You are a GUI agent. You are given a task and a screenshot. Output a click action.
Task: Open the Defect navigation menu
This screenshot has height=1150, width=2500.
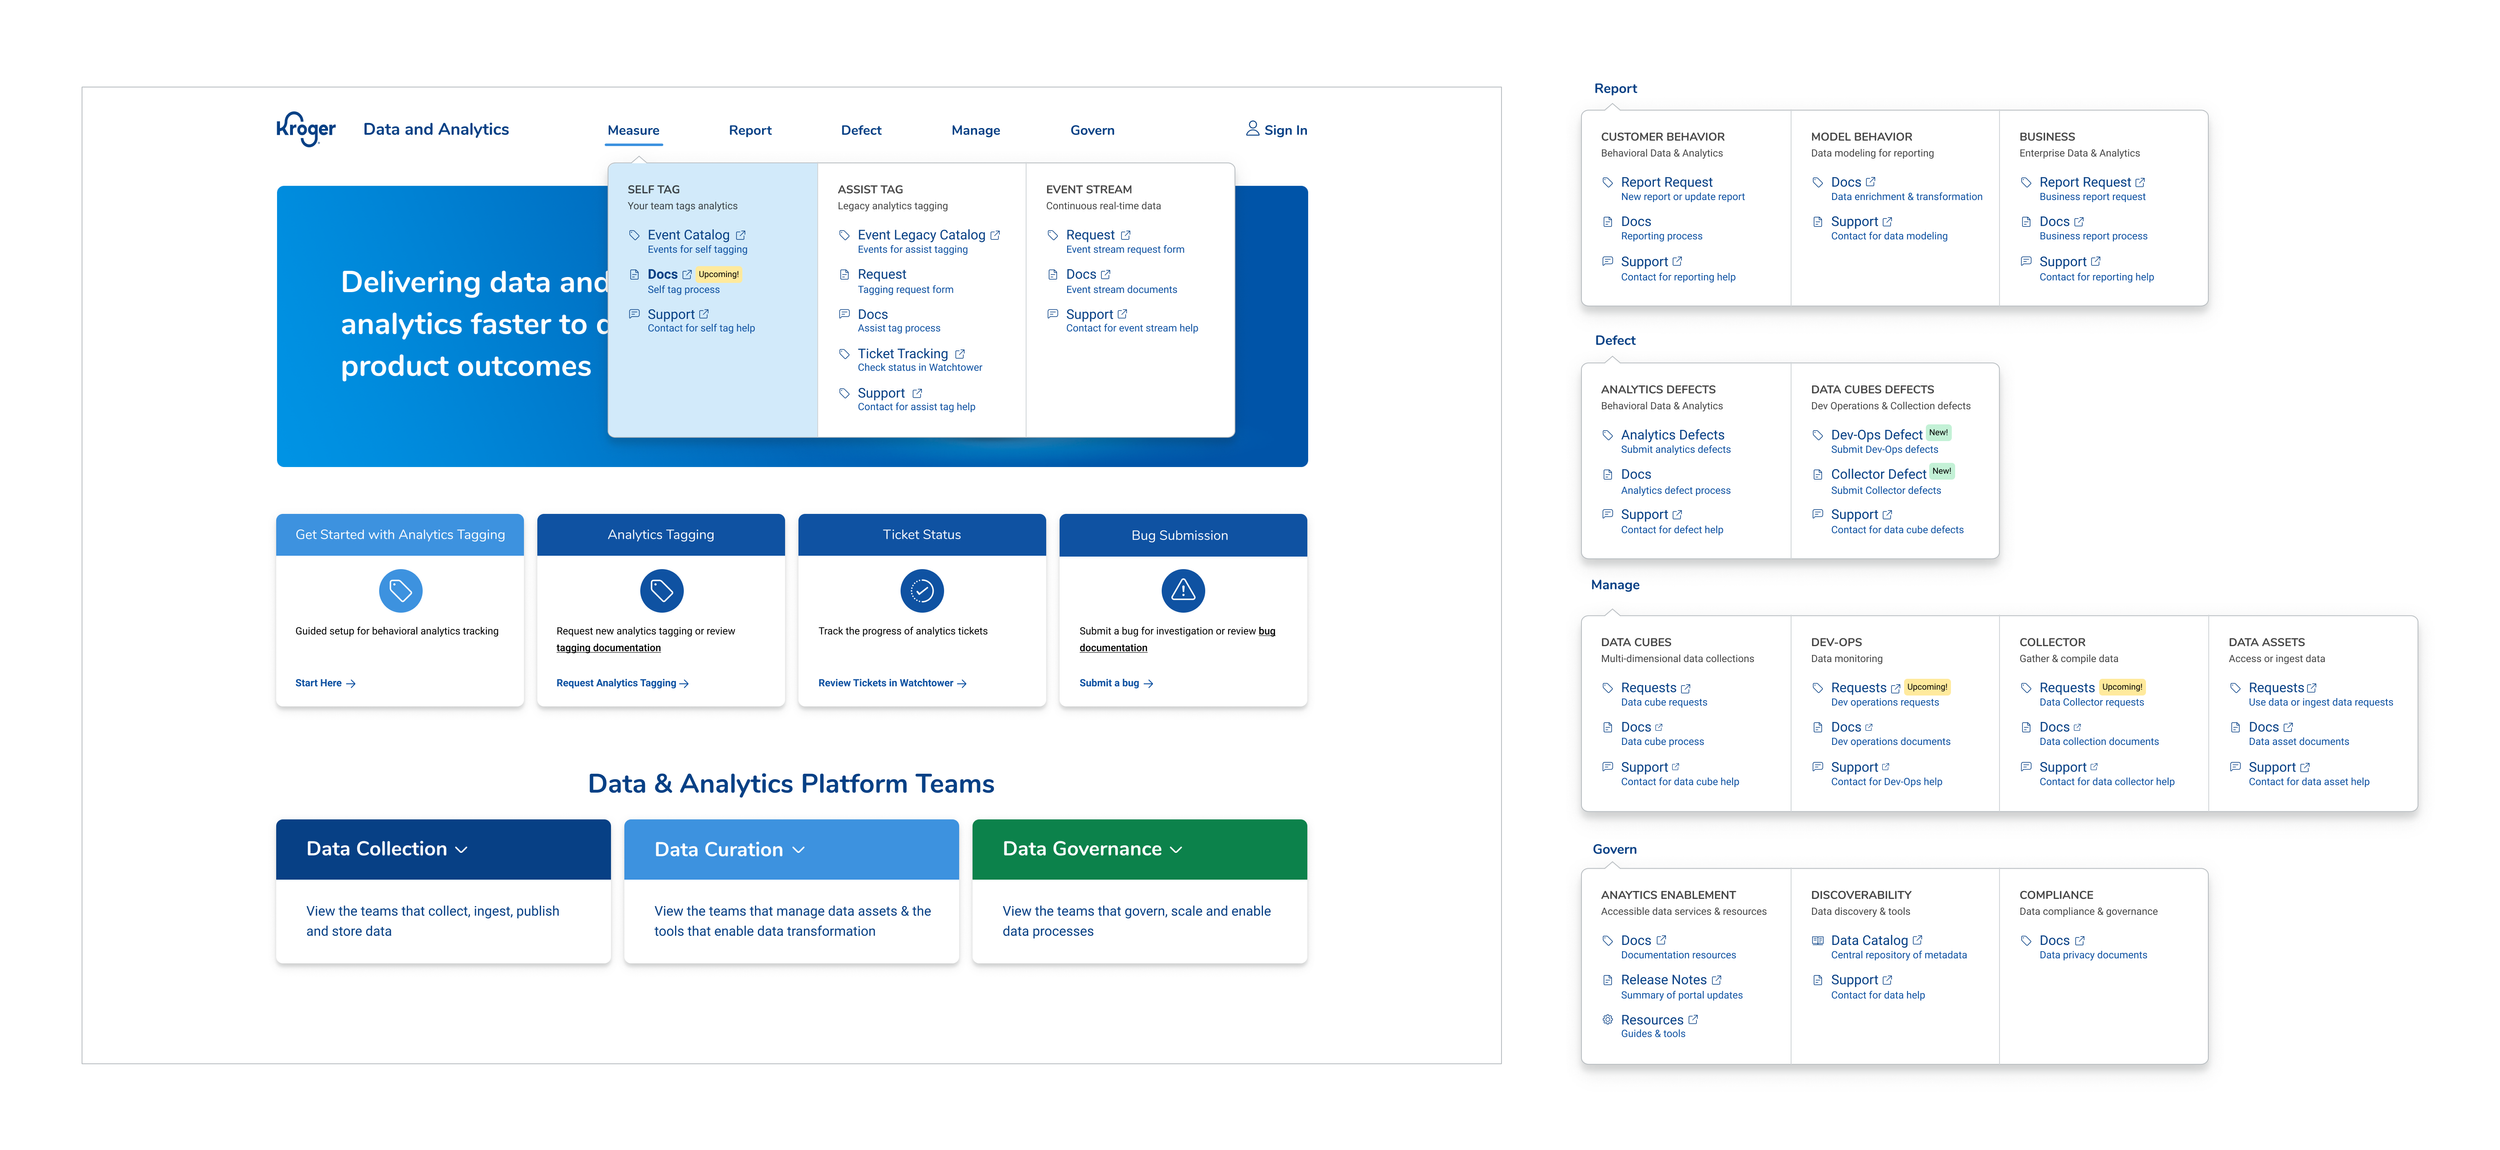860,130
